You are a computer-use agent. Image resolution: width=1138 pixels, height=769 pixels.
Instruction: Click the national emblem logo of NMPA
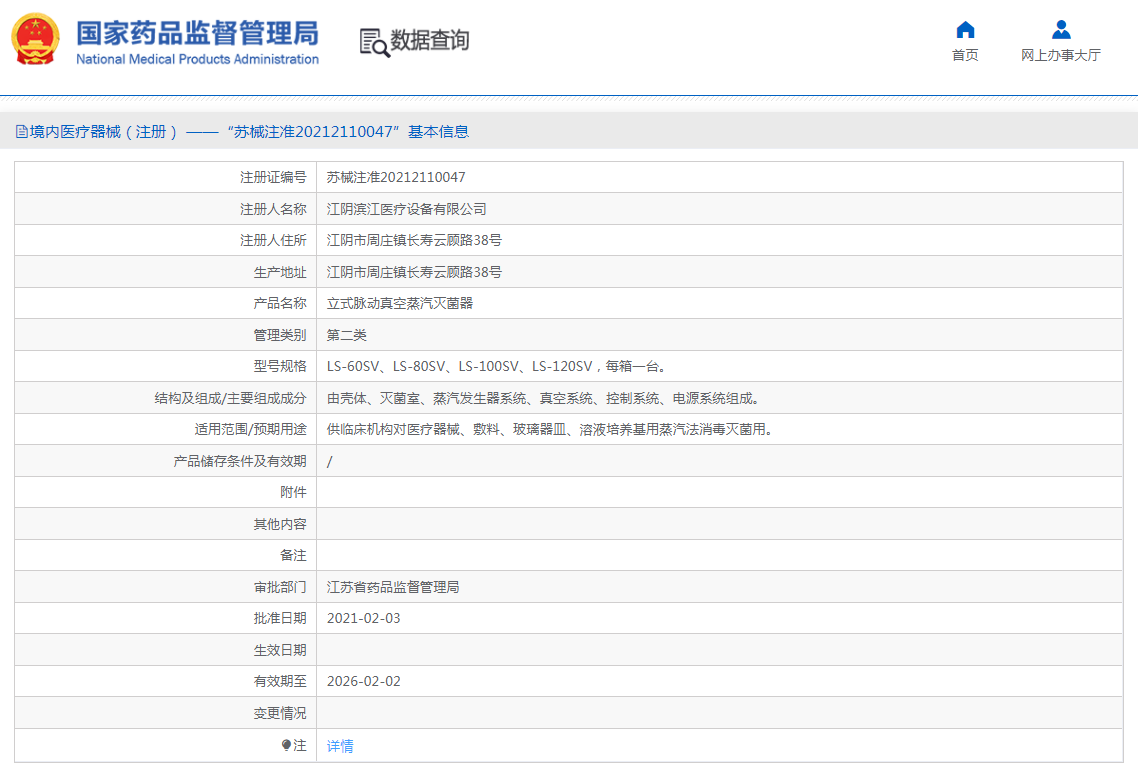[36, 40]
